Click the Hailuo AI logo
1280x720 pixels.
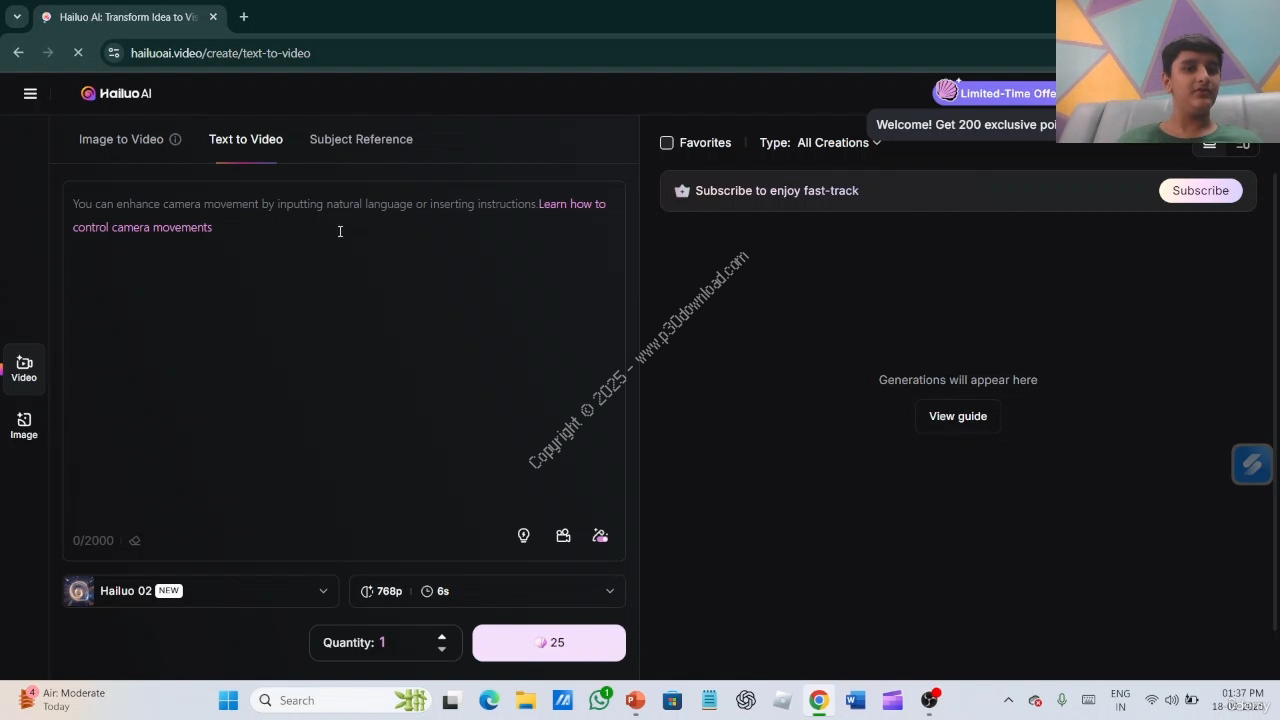tap(116, 93)
